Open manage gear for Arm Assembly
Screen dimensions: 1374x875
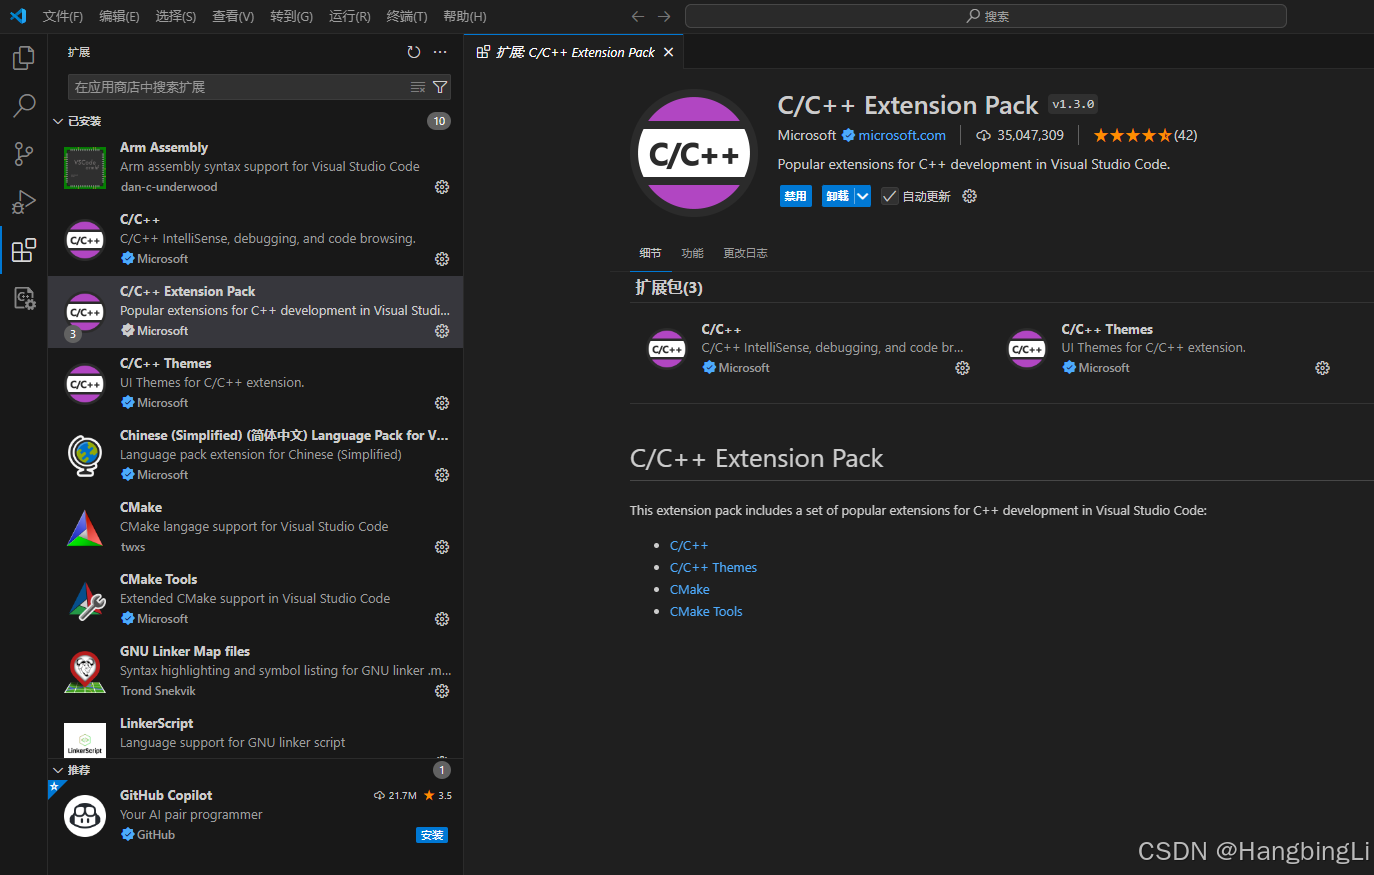[442, 187]
